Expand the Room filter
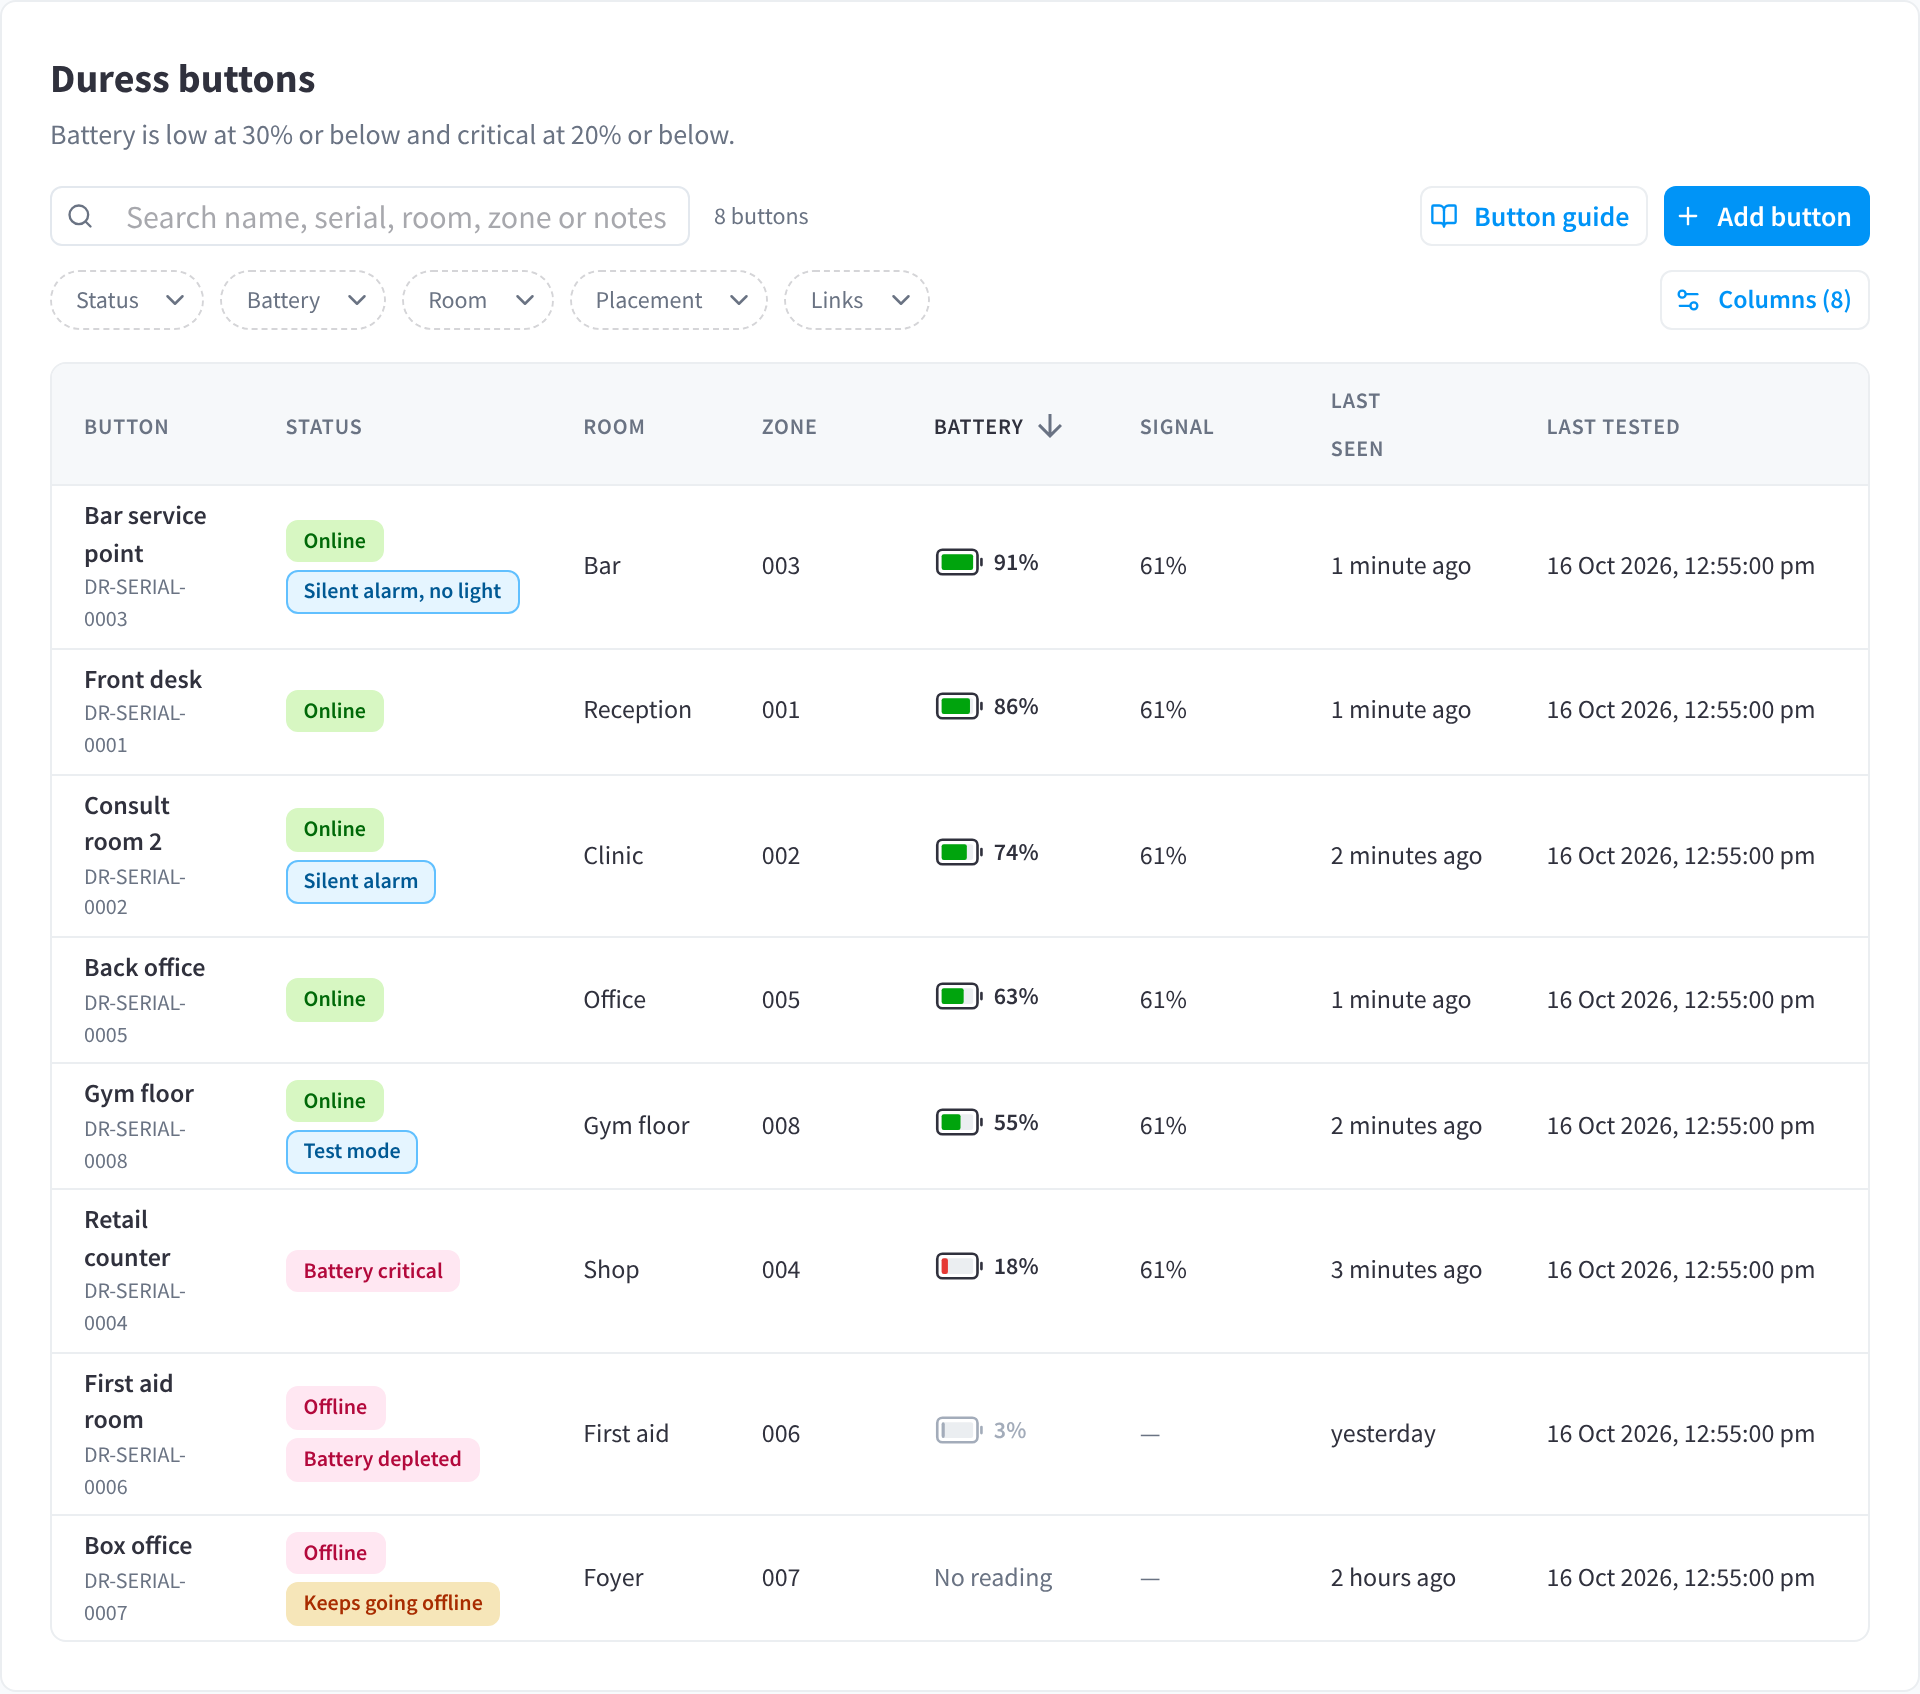Image resolution: width=1920 pixels, height=1694 pixels. 478,300
